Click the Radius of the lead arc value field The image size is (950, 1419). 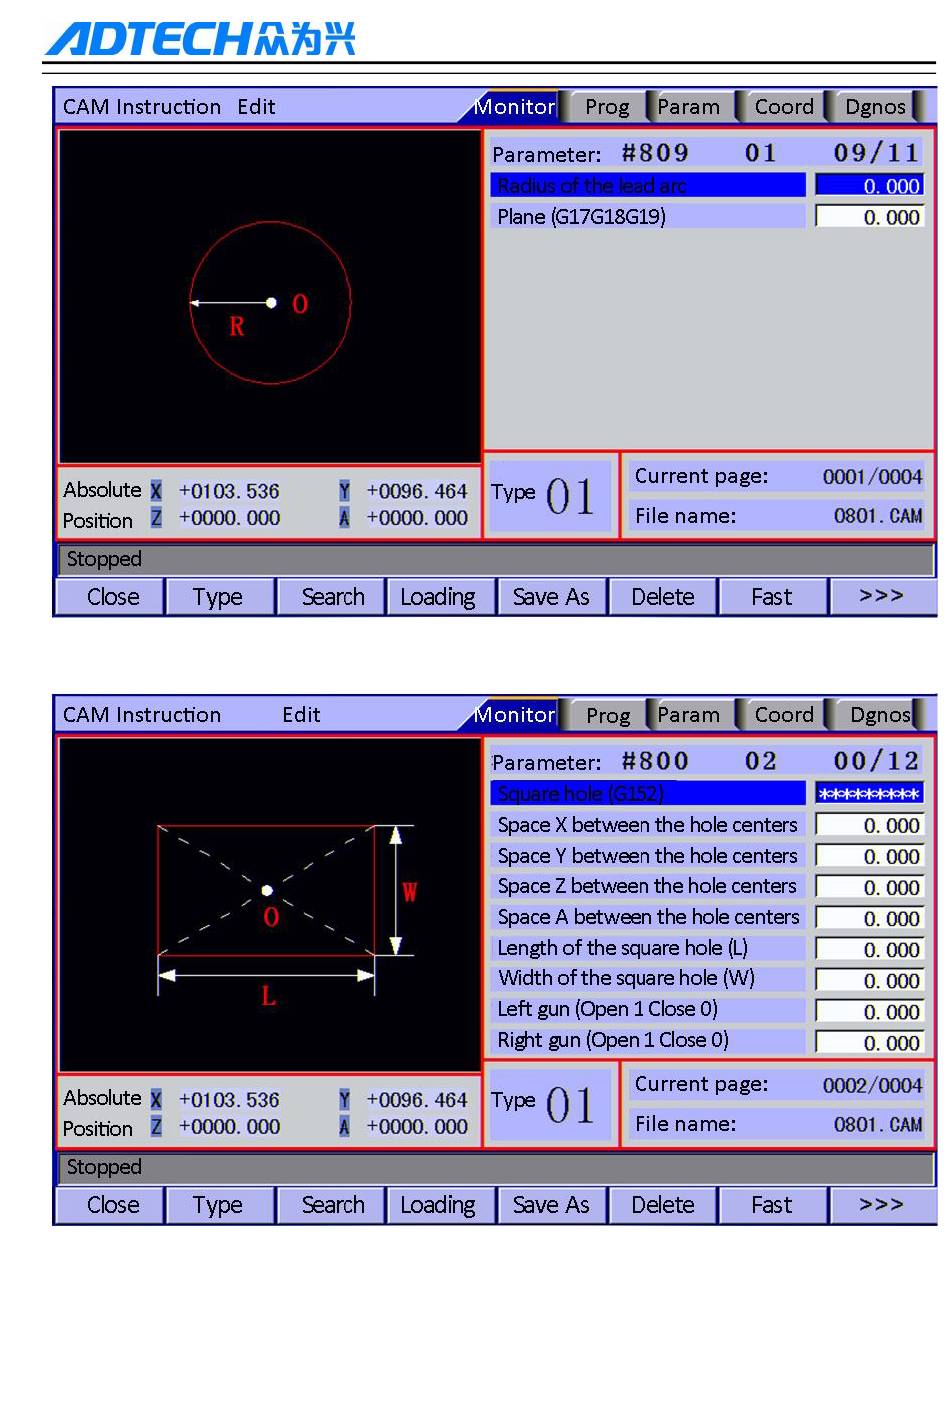869,186
